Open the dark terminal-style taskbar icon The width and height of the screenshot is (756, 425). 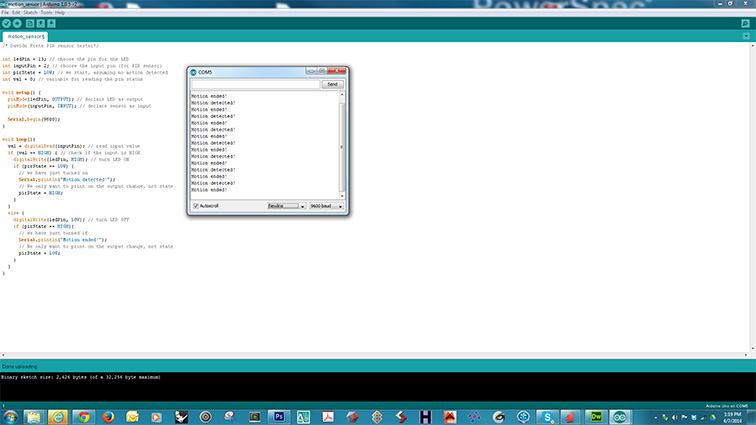(255, 417)
